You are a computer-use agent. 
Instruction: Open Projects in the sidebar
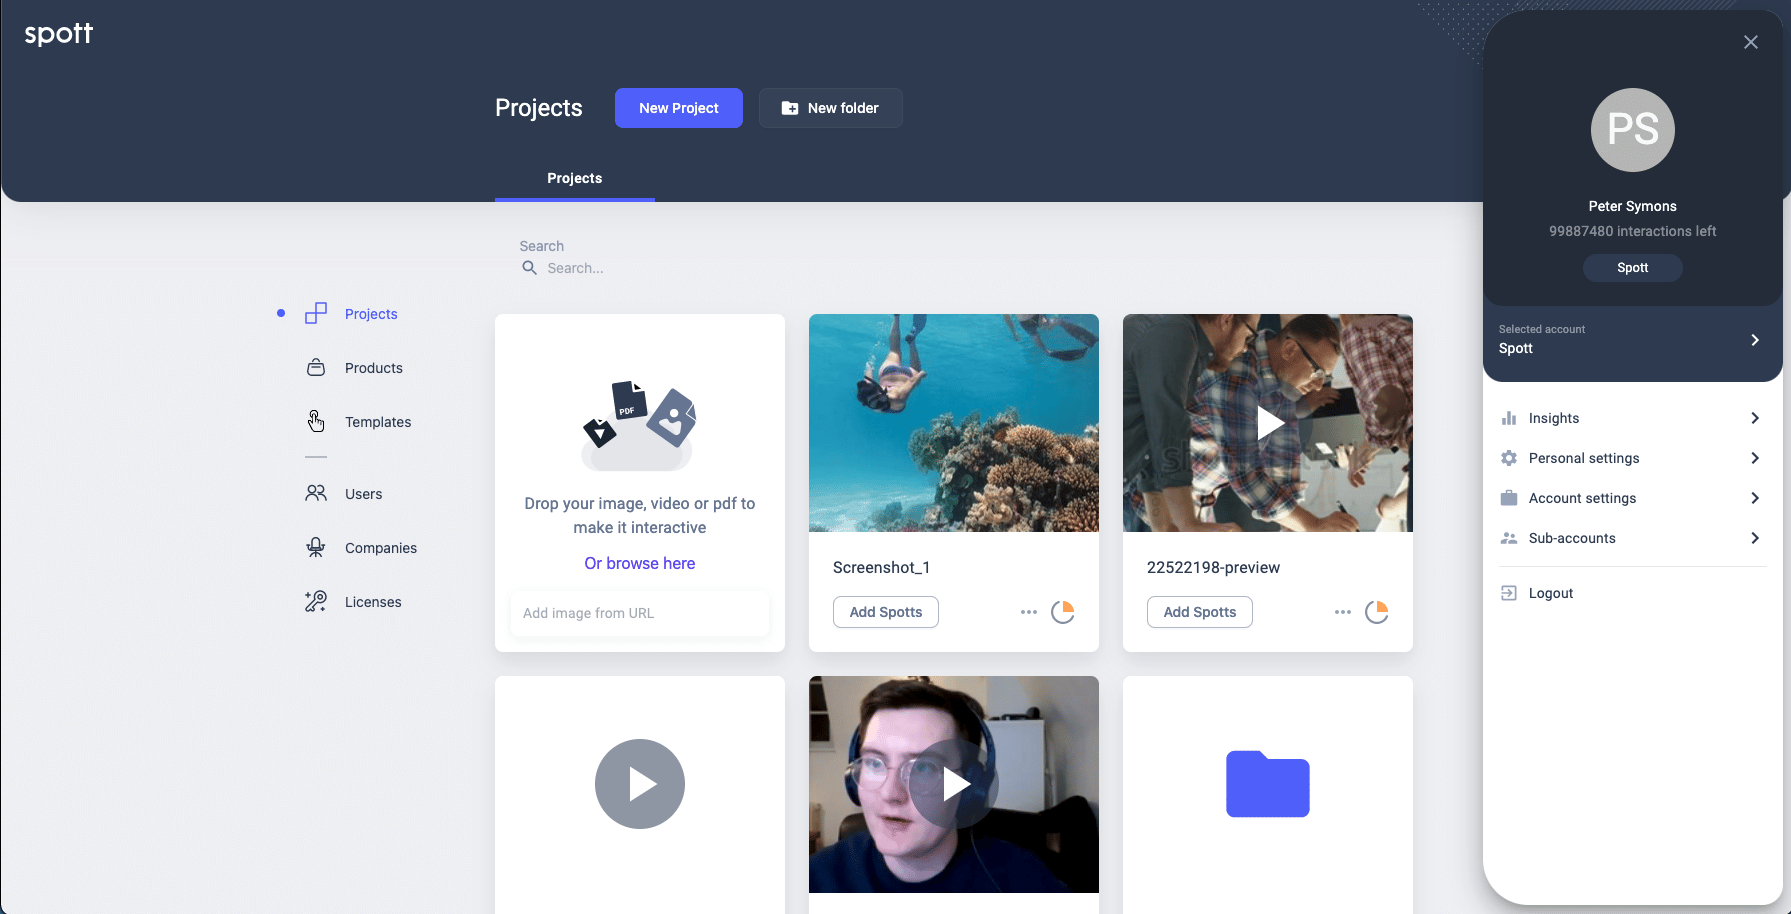point(371,314)
